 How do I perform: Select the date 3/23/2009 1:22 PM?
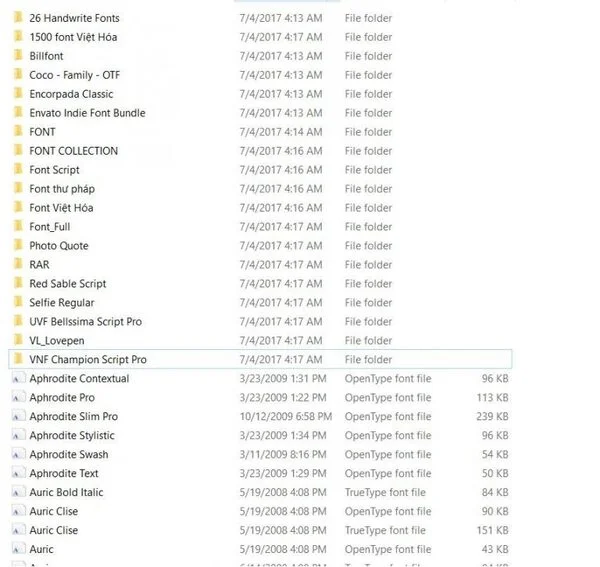(283, 398)
